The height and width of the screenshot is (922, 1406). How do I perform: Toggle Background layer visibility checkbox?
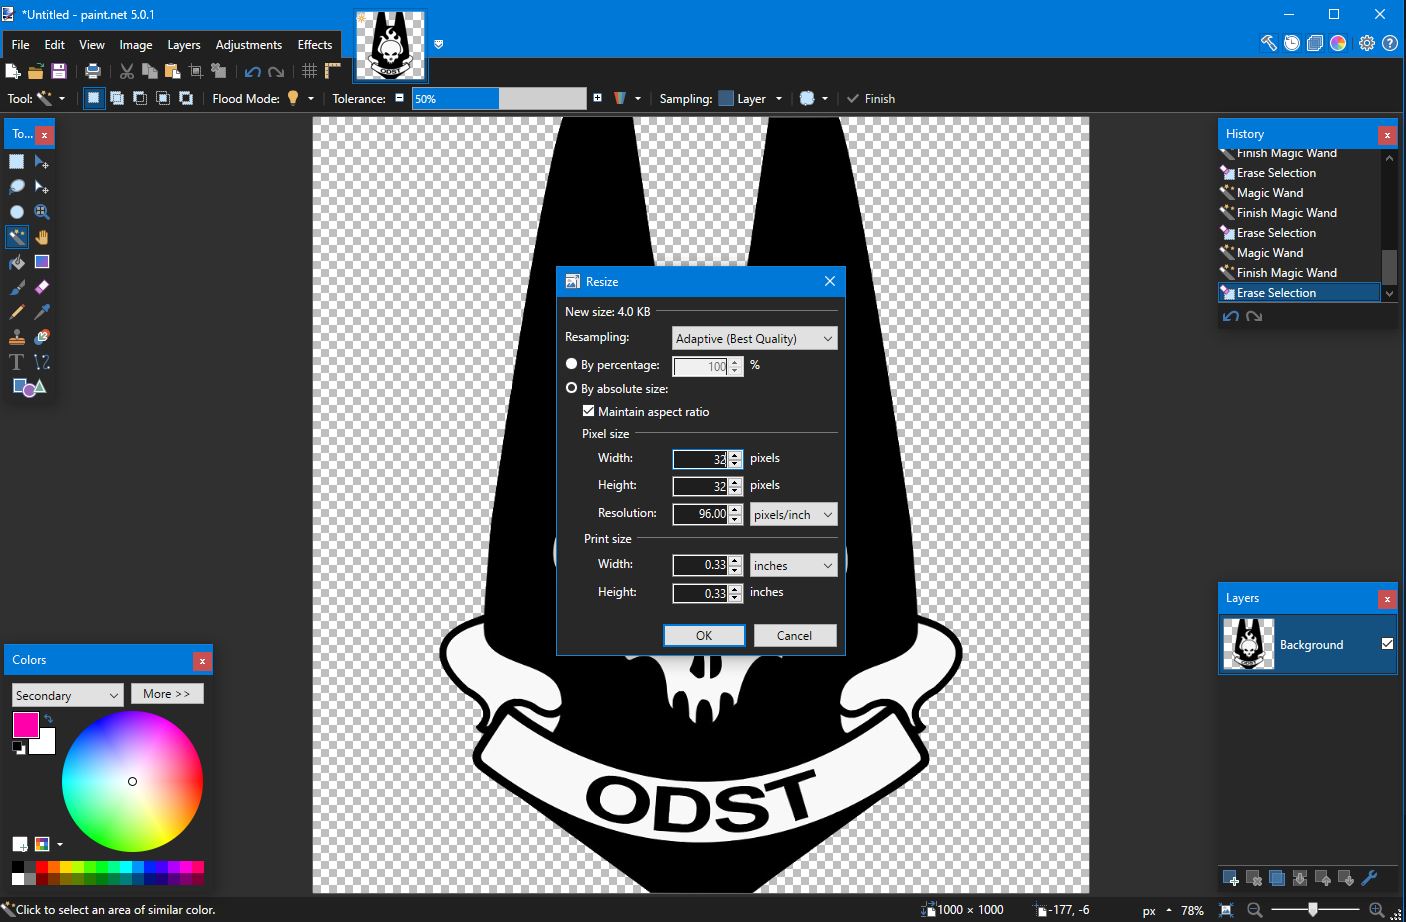(1387, 644)
